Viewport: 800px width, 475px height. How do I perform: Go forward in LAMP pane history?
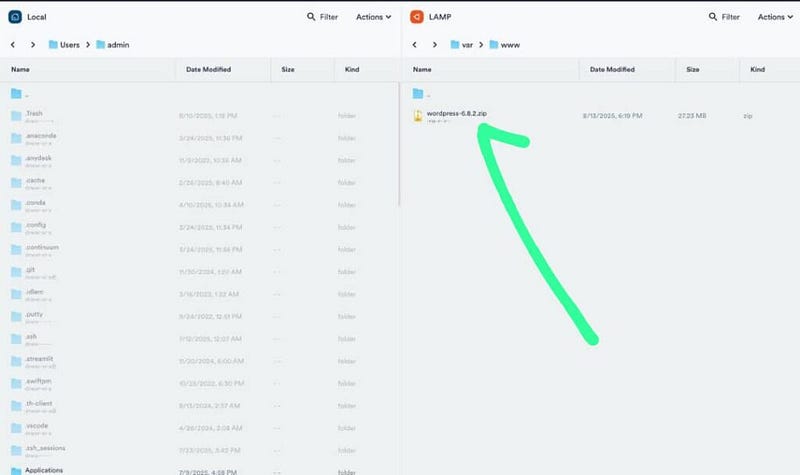pos(434,45)
